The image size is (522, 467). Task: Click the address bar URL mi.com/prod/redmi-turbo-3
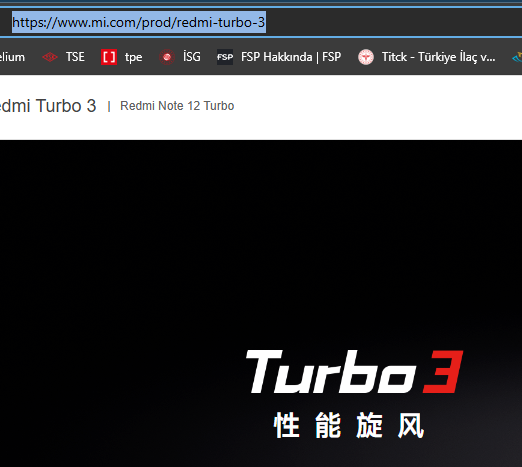point(139,22)
